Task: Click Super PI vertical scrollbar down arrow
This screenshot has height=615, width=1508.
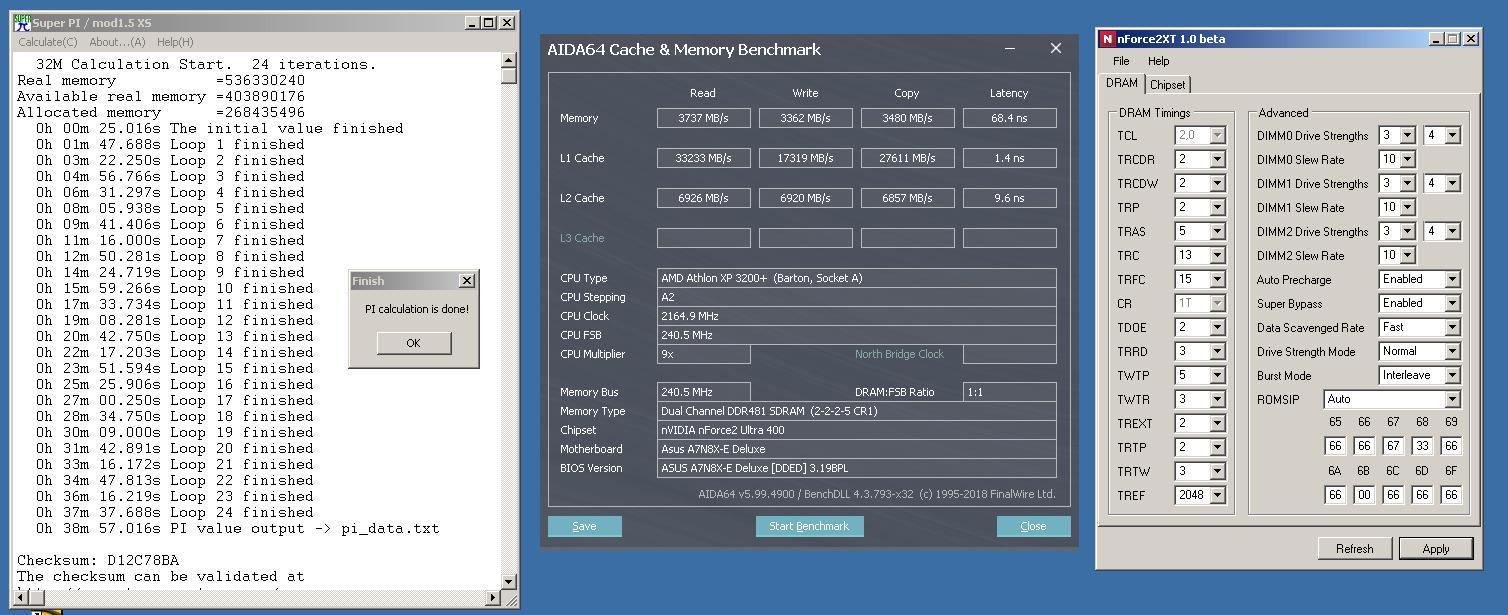Action: 509,581
